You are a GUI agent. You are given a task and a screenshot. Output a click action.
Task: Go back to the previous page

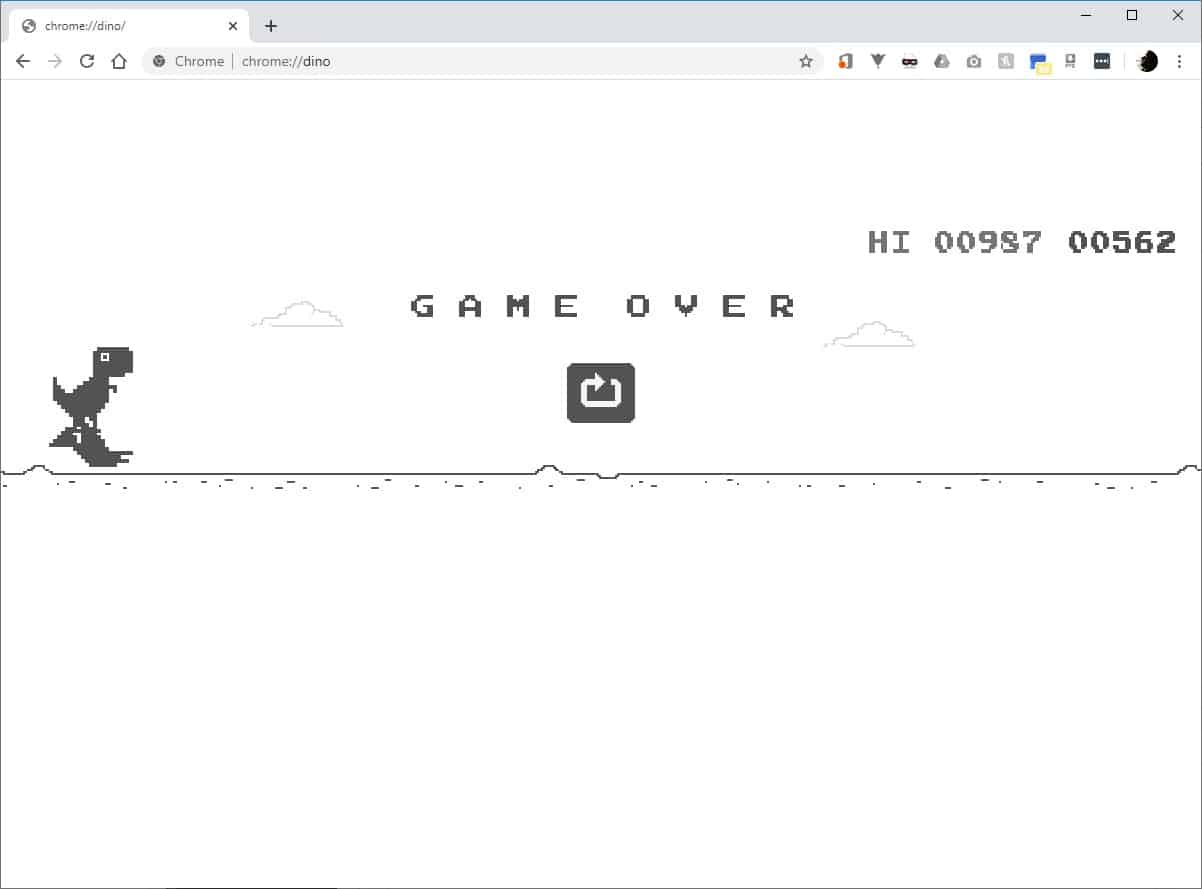click(x=23, y=61)
